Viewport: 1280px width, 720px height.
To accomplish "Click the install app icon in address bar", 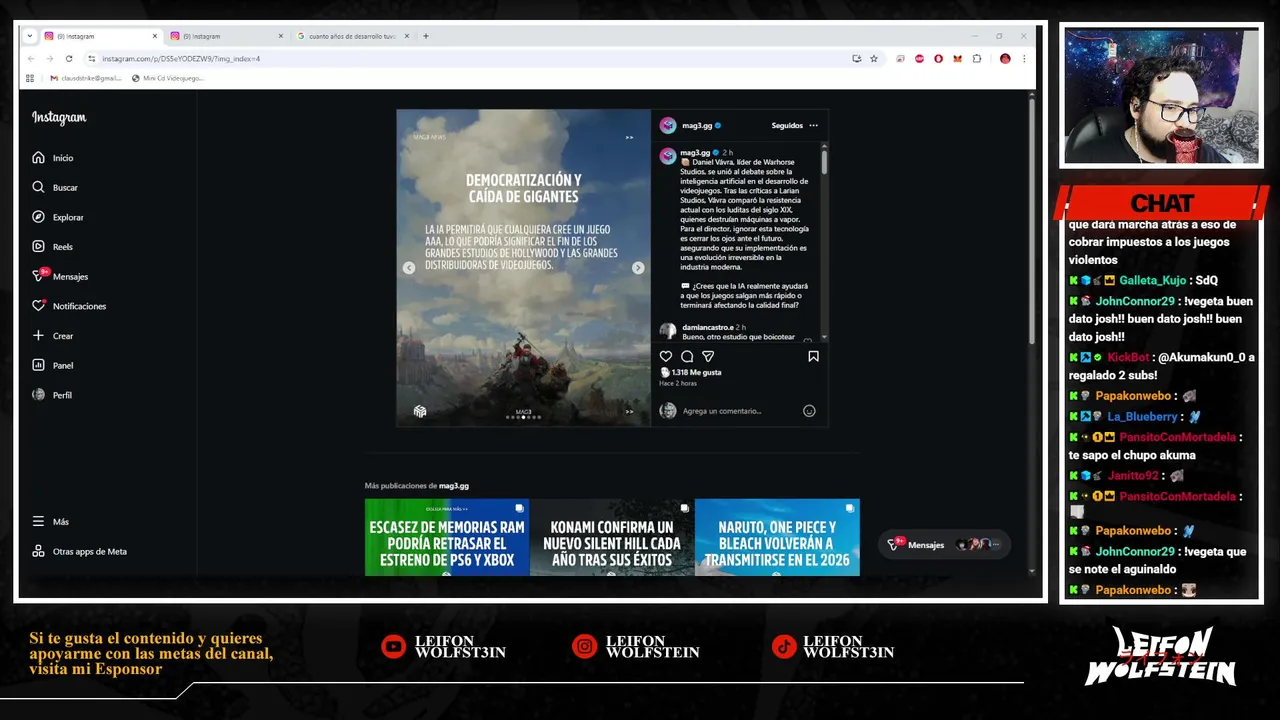I will (856, 59).
